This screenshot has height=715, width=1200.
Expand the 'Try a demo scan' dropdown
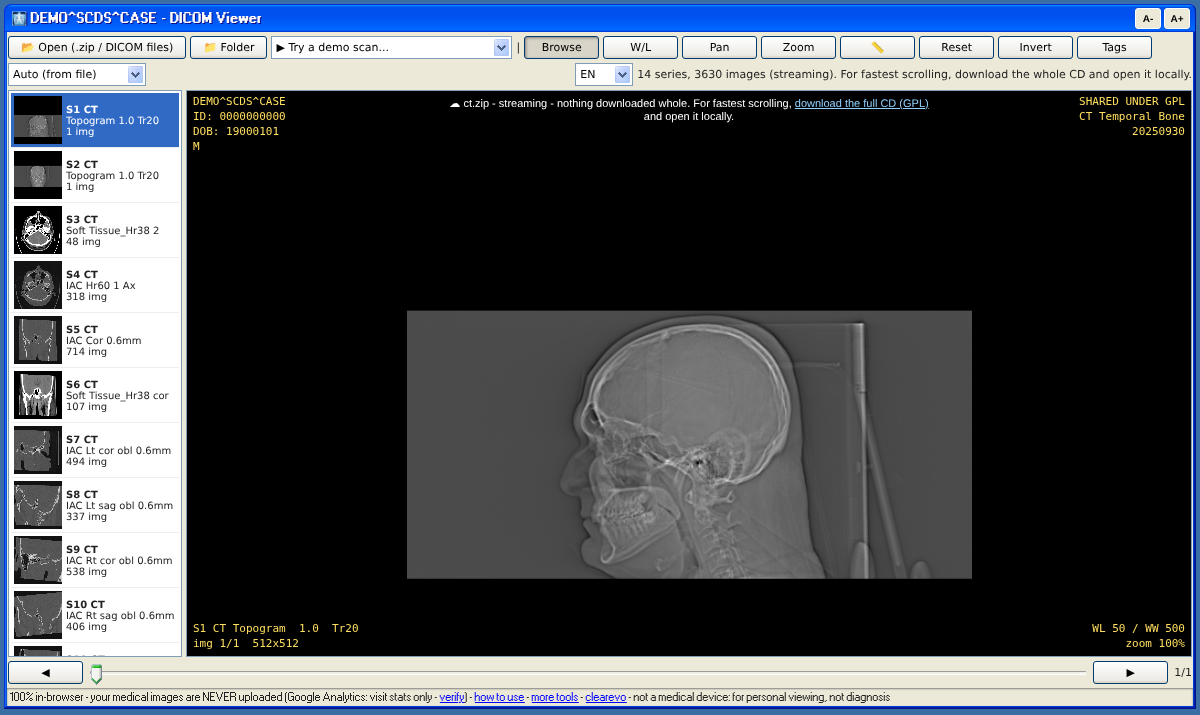point(391,47)
